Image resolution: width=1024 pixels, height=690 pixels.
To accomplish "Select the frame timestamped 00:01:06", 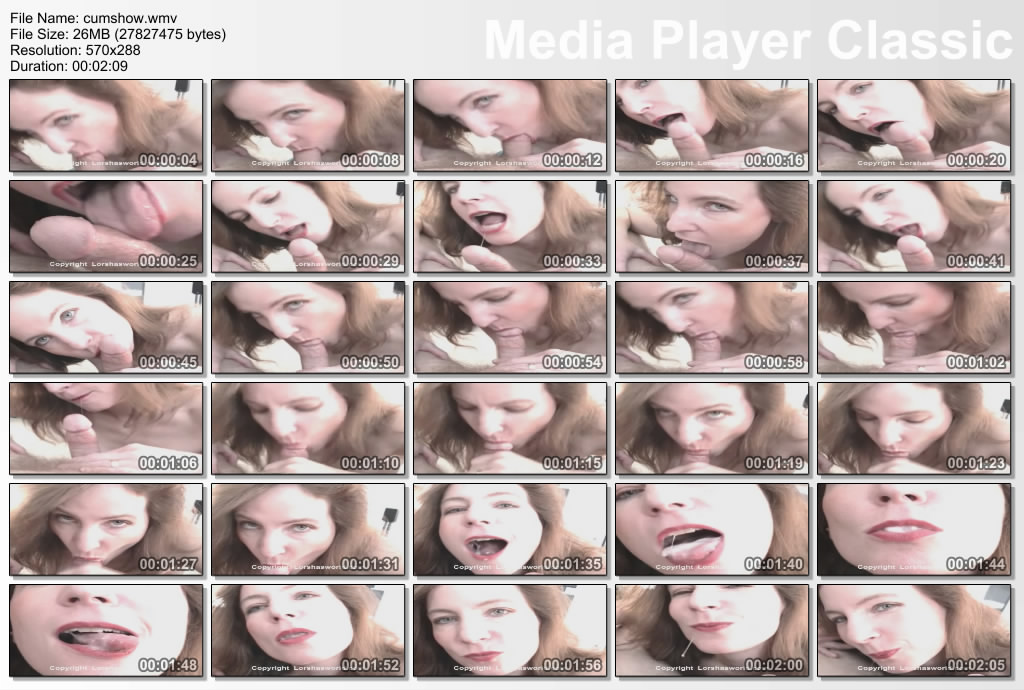I will tap(106, 429).
